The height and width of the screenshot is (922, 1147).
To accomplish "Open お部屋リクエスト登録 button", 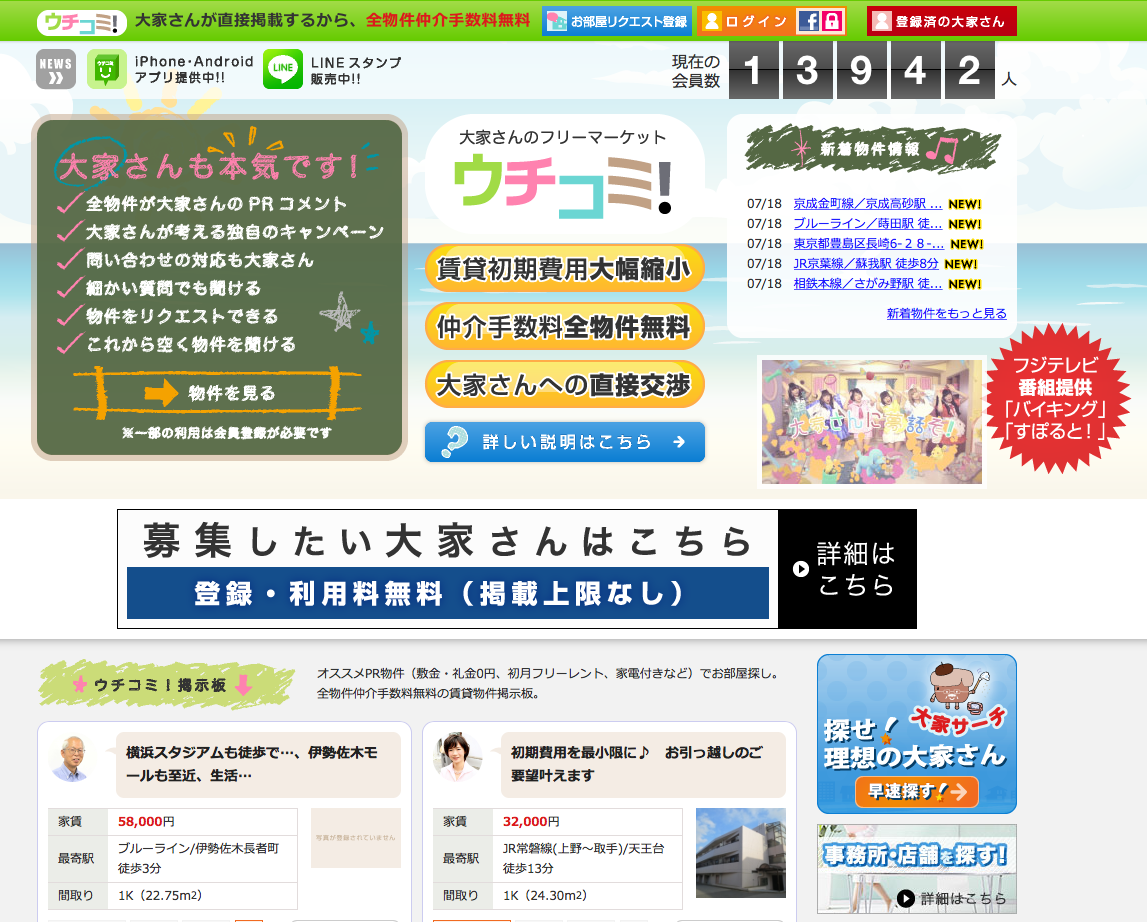I will 617,21.
